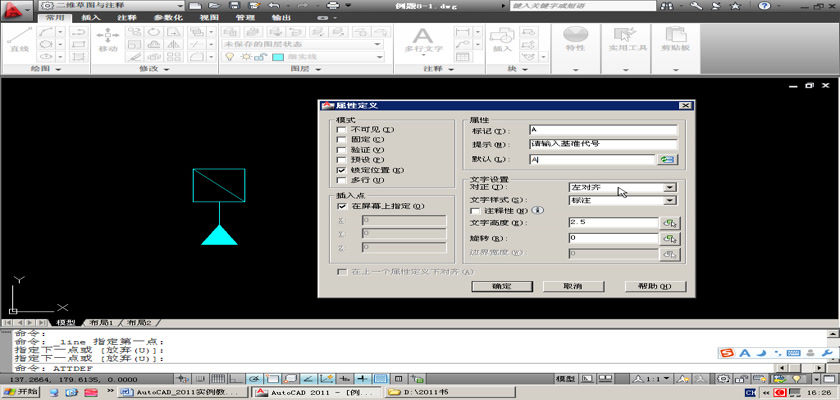The width and height of the screenshot is (840, 400).
Task: Toggle ortho mode icon in status bar
Action: point(237,379)
